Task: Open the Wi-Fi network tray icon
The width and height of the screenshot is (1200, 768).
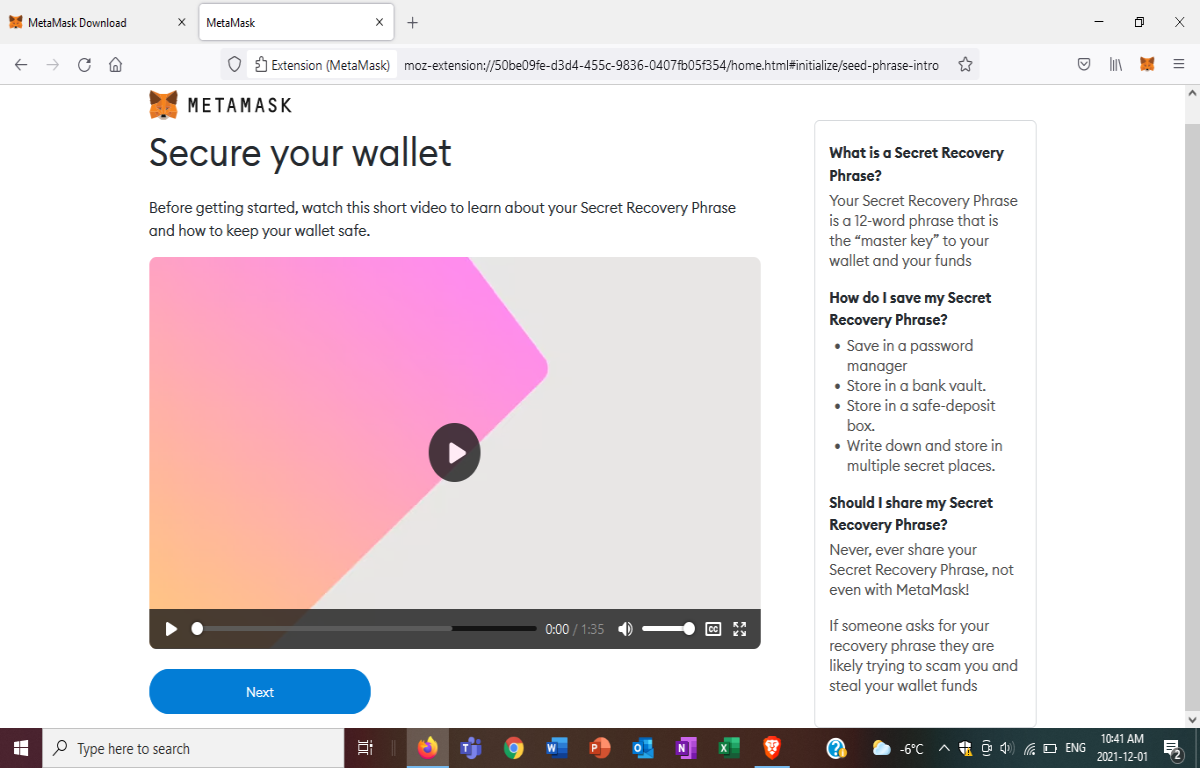Action: pyautogui.click(x=1028, y=748)
